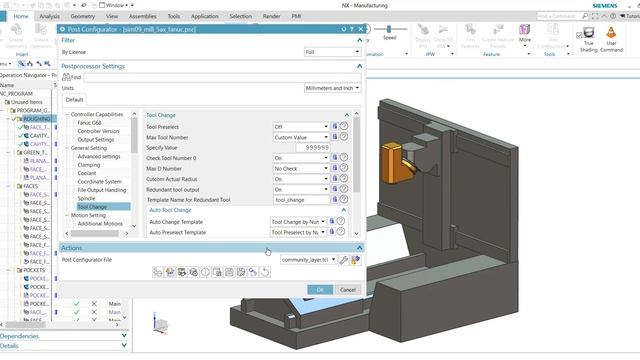Click the save disk icon in the Actions toolbar
This screenshot has height=360, width=640.
coord(229,272)
